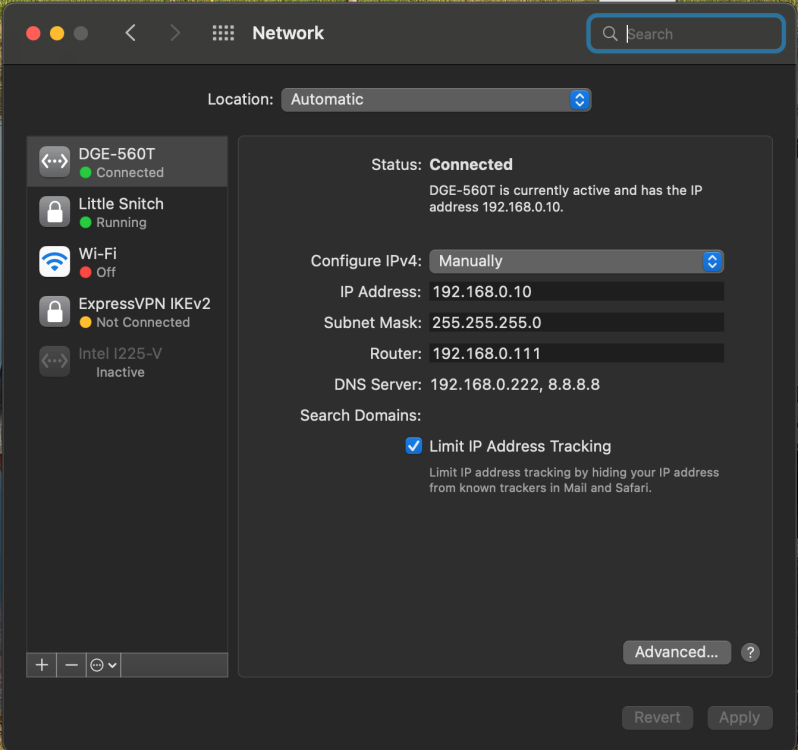The image size is (798, 750).
Task: Click the Connected status text
Action: point(471,164)
